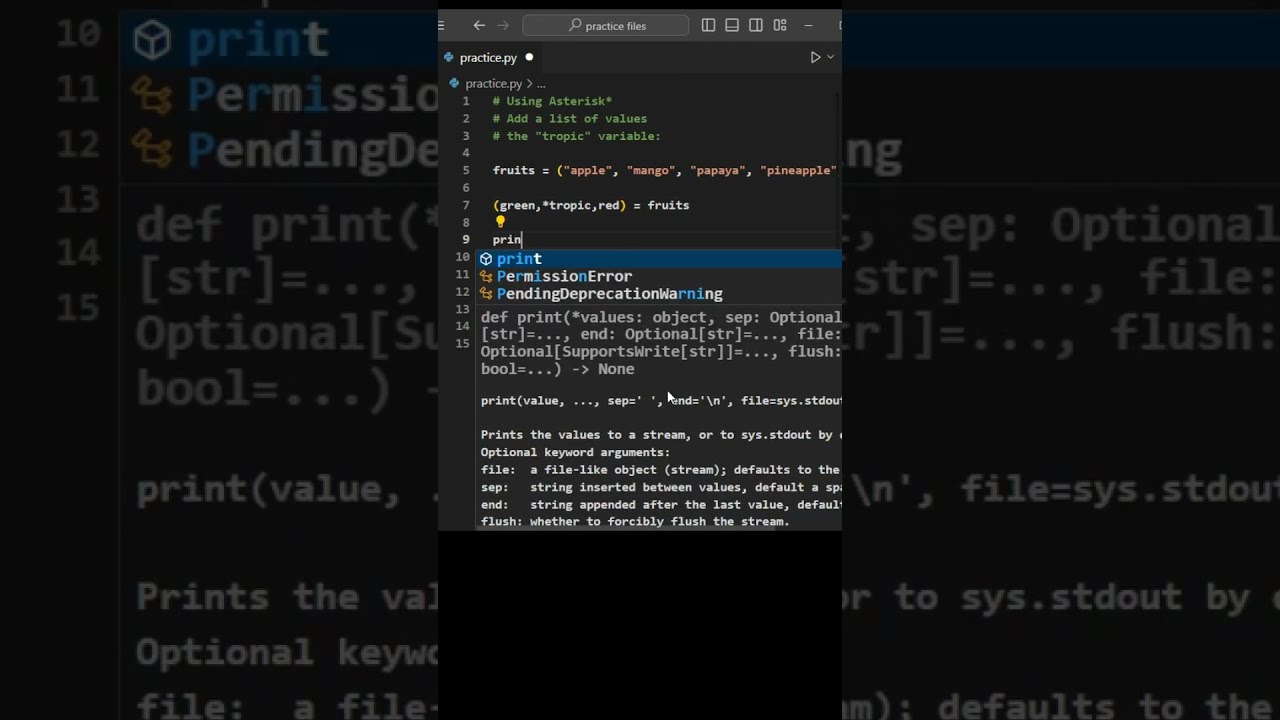Select the practice.py editor tab
Screen dimensions: 1280x720
pyautogui.click(x=490, y=58)
